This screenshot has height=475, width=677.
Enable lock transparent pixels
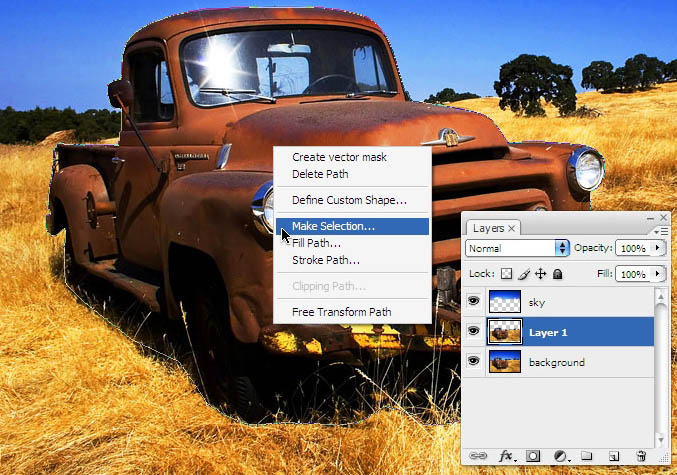[506, 274]
